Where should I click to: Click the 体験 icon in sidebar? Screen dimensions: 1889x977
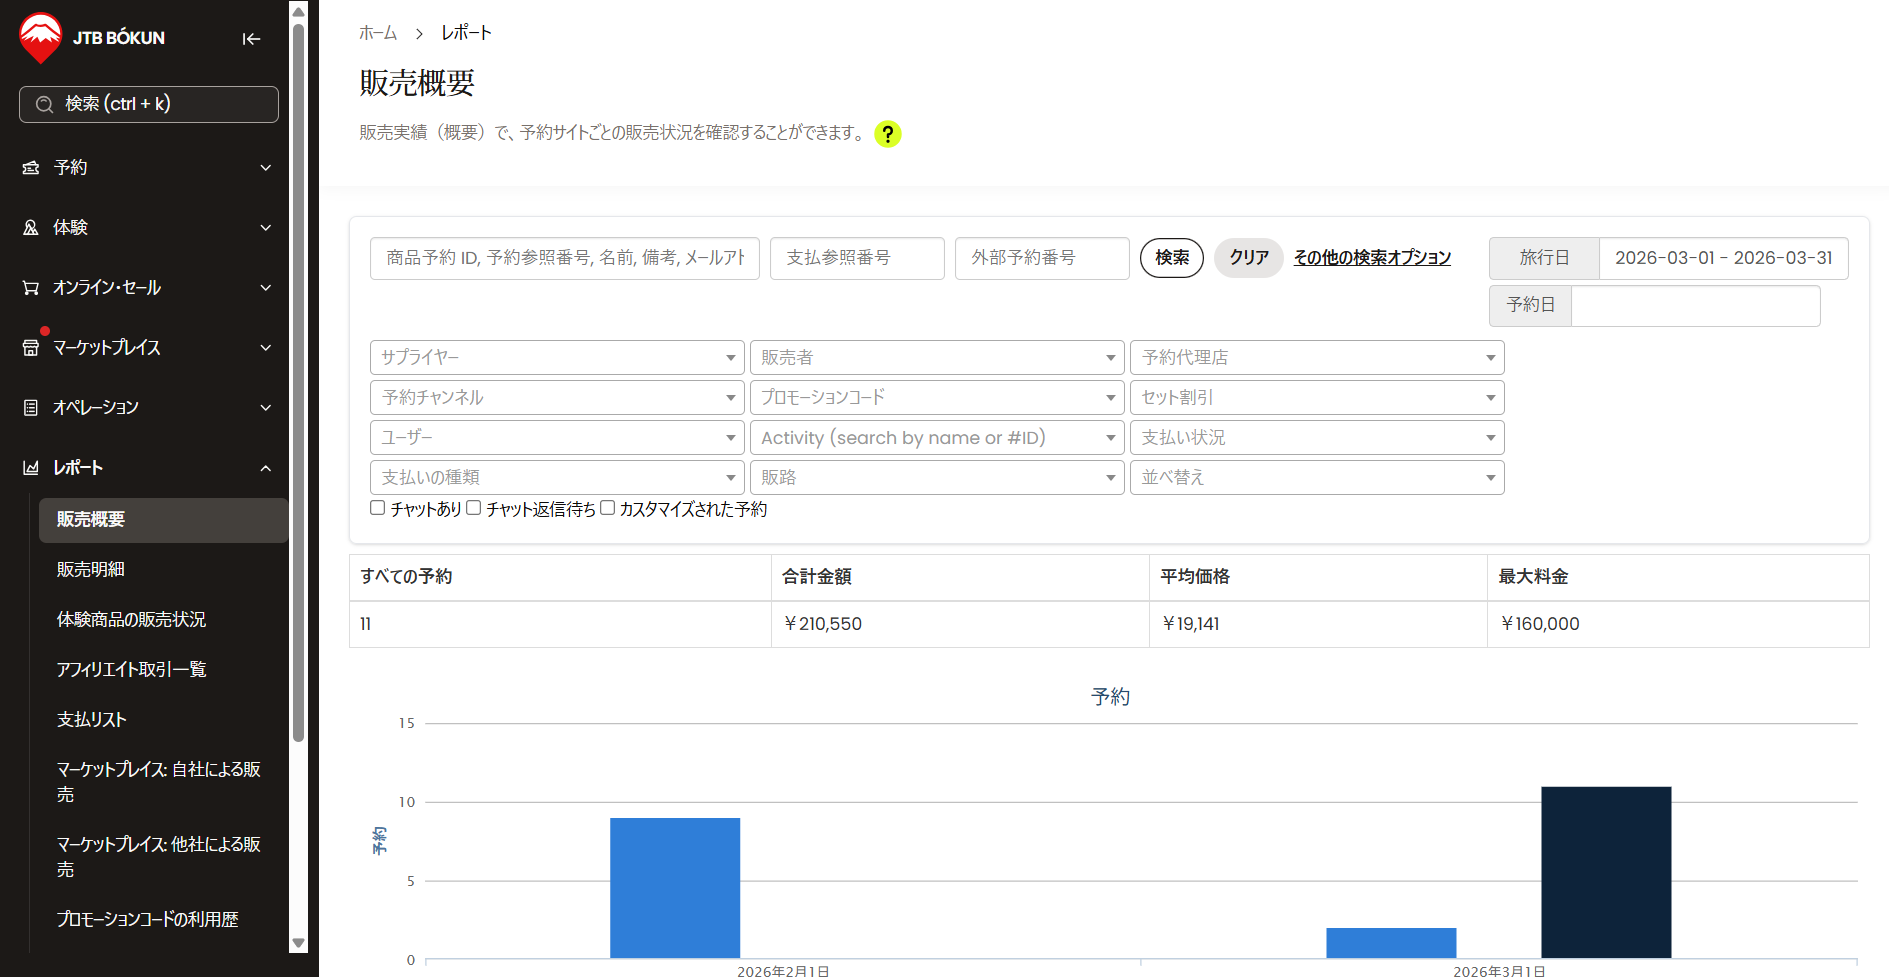[x=31, y=228]
